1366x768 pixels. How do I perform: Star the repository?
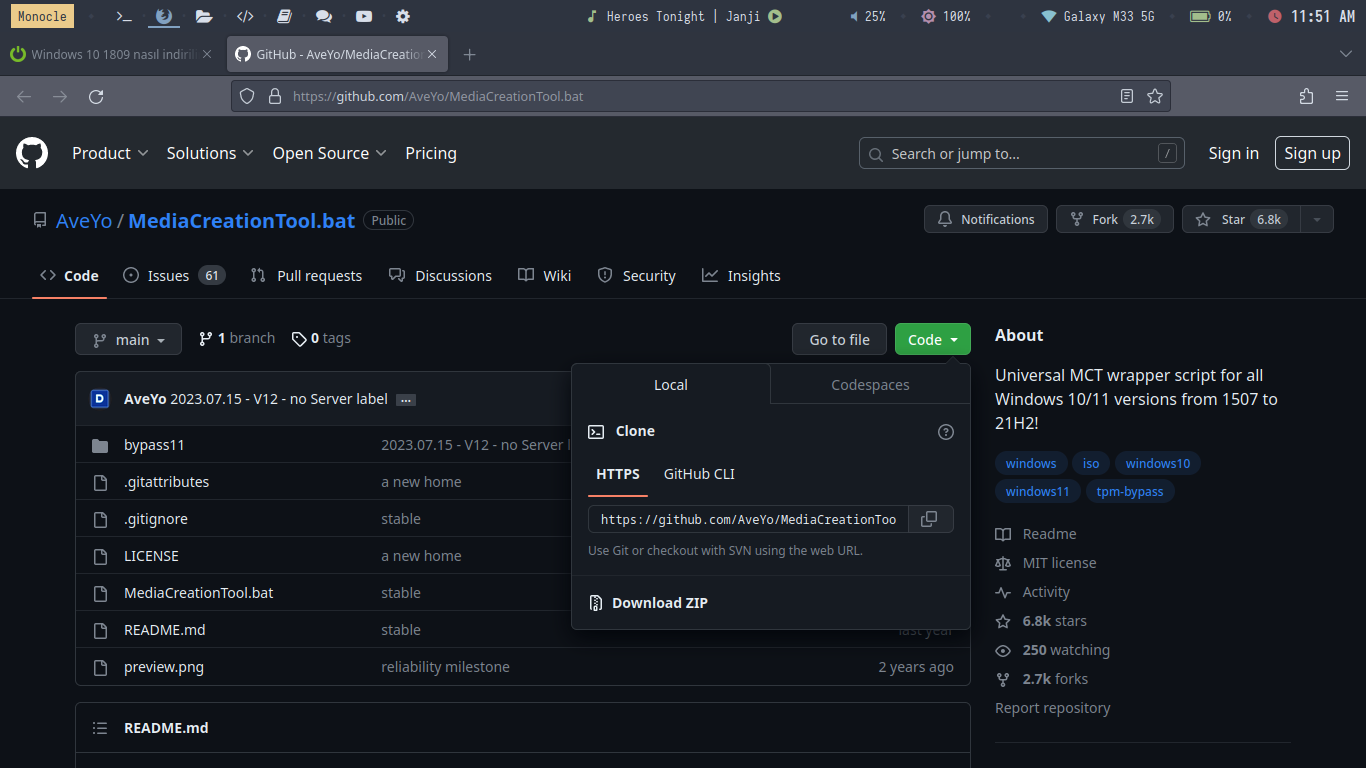1242,219
